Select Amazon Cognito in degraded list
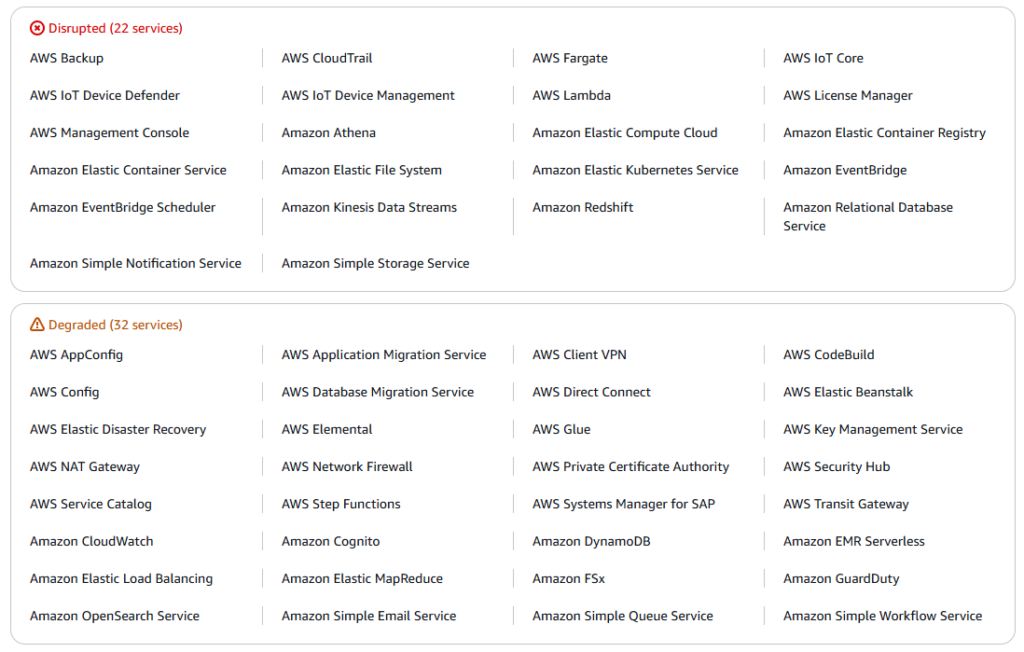Viewport: 1024px width, 652px height. coord(330,542)
